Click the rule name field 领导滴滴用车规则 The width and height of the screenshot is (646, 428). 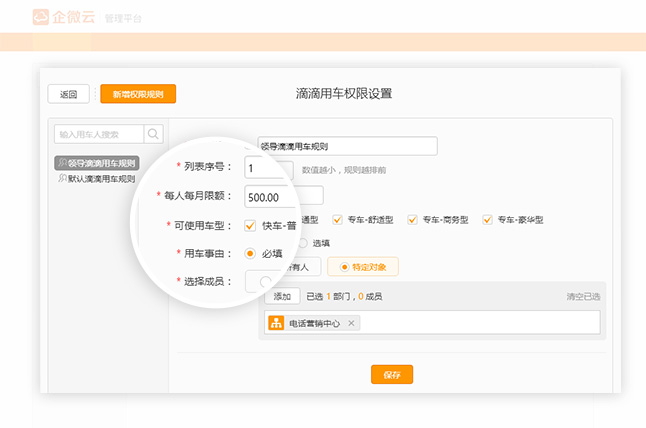click(x=347, y=146)
